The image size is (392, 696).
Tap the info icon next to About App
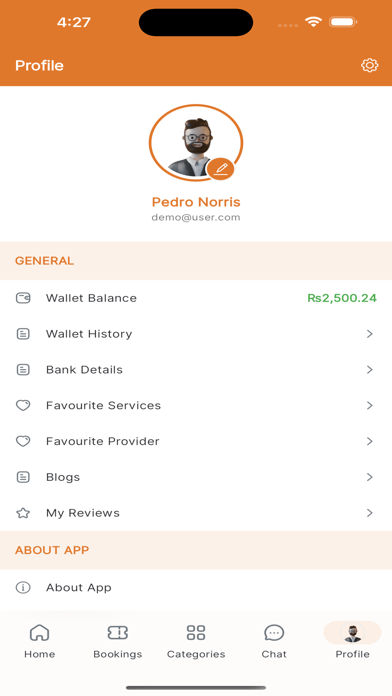23,588
